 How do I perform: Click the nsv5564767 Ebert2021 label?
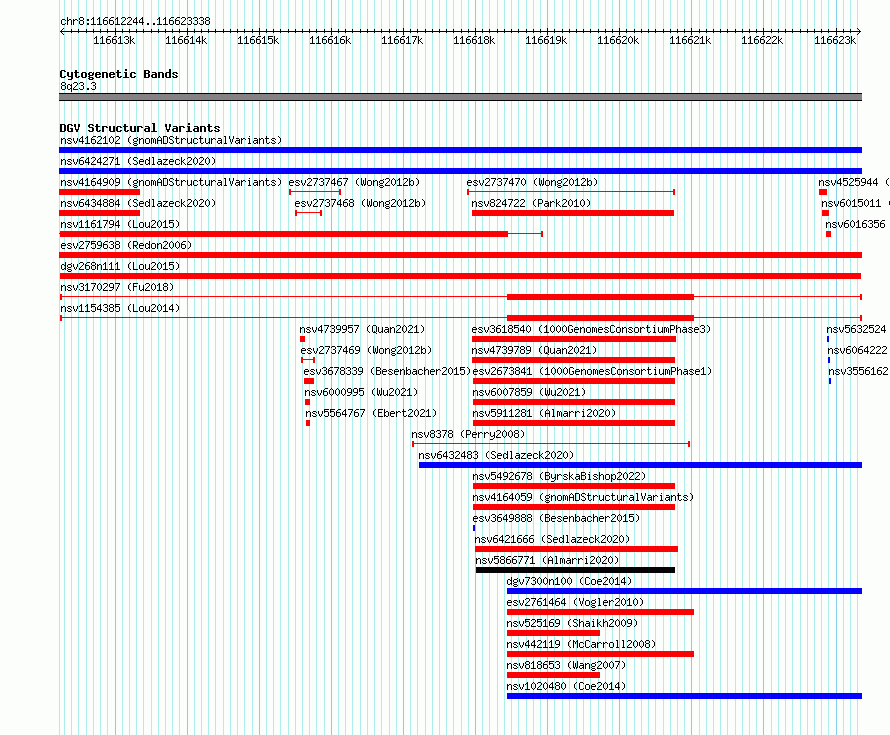click(371, 413)
